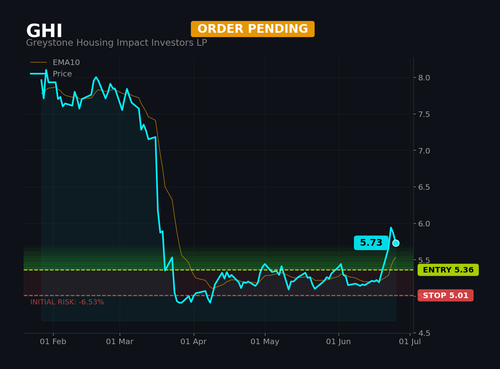Click the GHI ticker symbol title
Screen dimensions: 500x369
tap(44, 31)
